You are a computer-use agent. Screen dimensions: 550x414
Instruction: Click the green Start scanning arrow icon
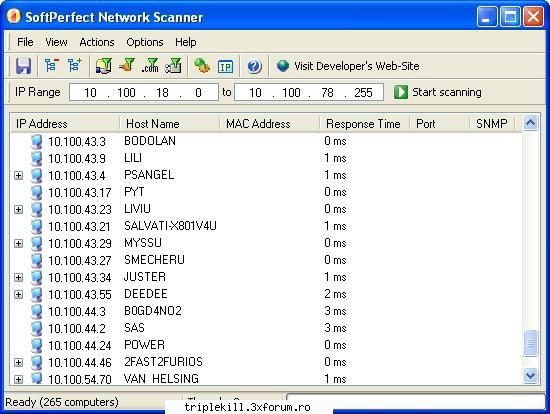pyautogui.click(x=401, y=92)
